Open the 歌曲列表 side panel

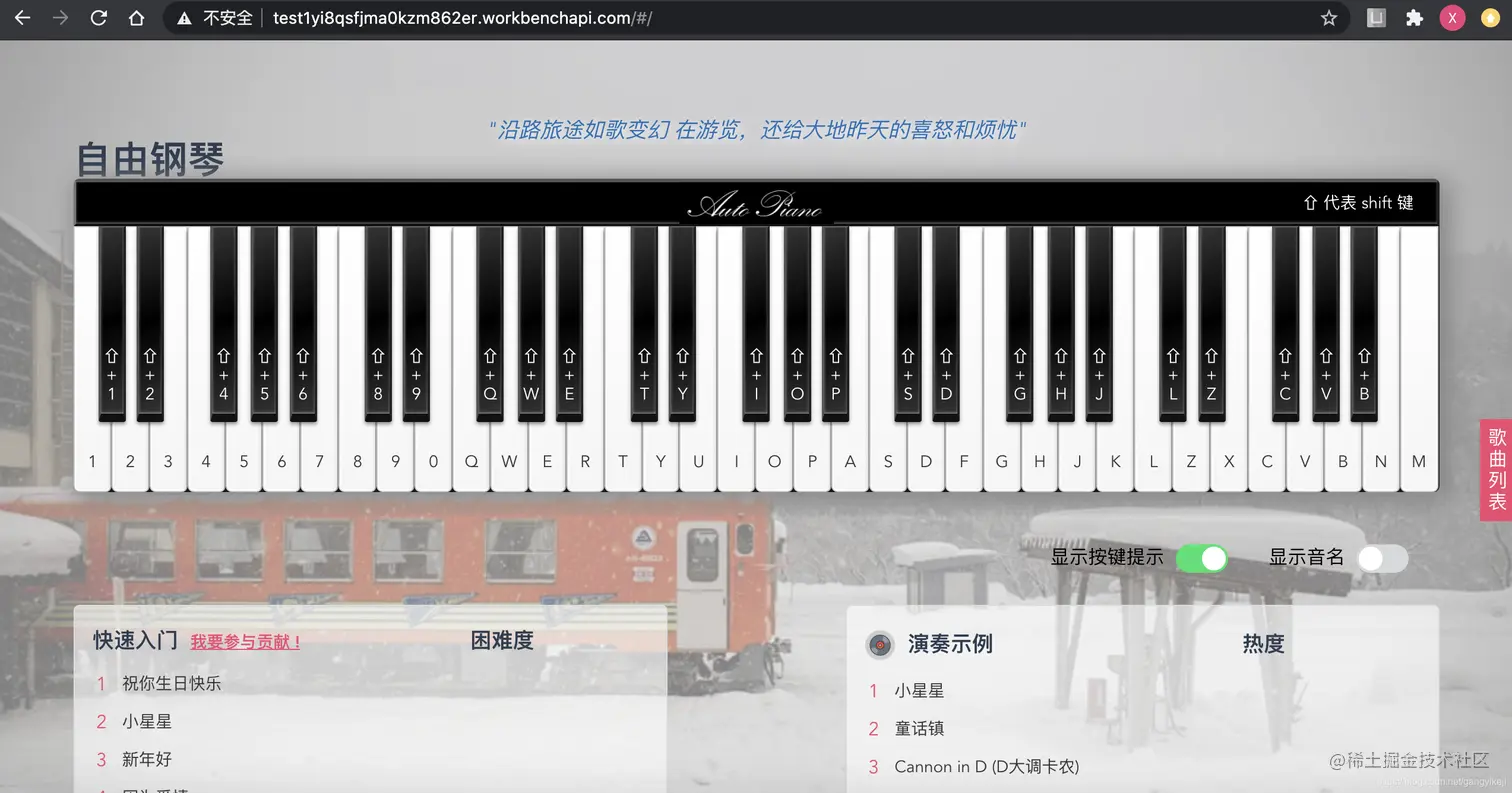tap(1495, 469)
